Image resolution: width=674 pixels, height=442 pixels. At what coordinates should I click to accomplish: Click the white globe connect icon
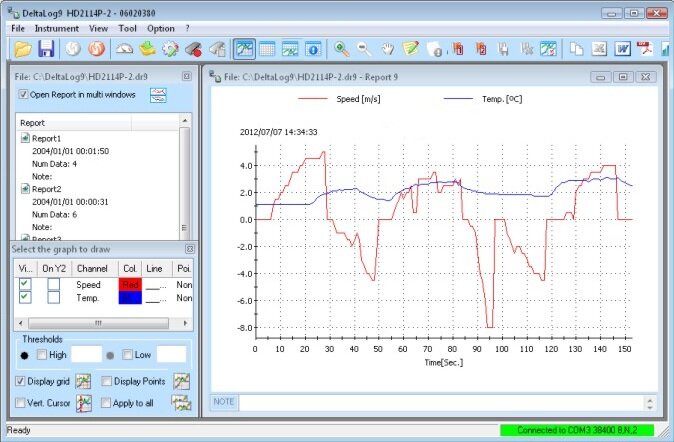pos(74,49)
